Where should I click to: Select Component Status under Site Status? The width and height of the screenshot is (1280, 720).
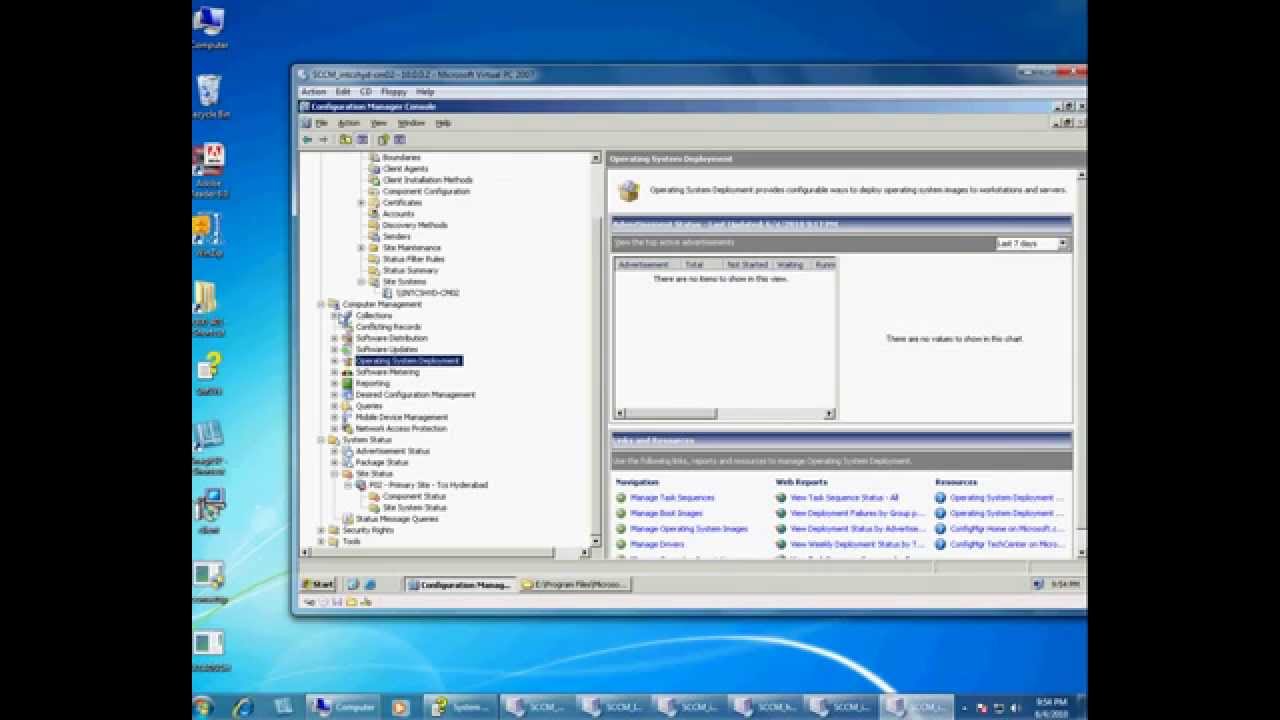pos(414,496)
